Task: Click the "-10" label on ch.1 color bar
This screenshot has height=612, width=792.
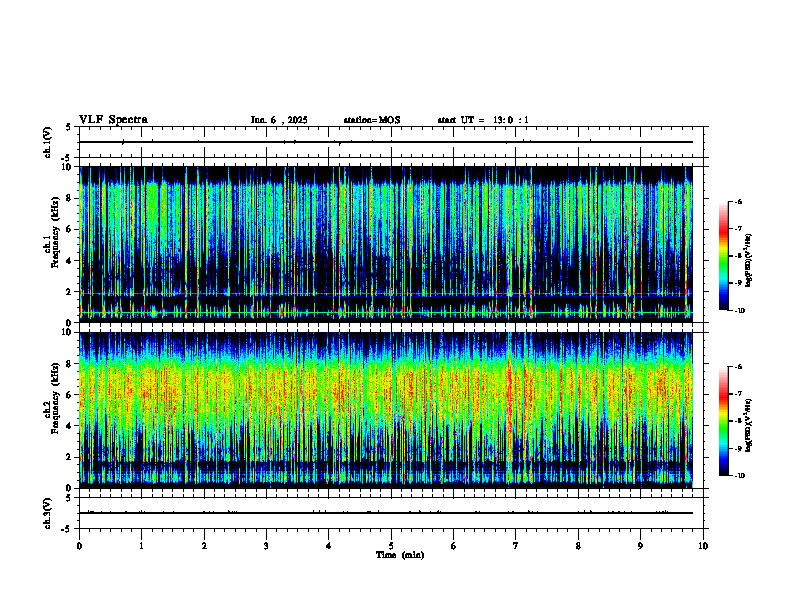Action: 739,311
